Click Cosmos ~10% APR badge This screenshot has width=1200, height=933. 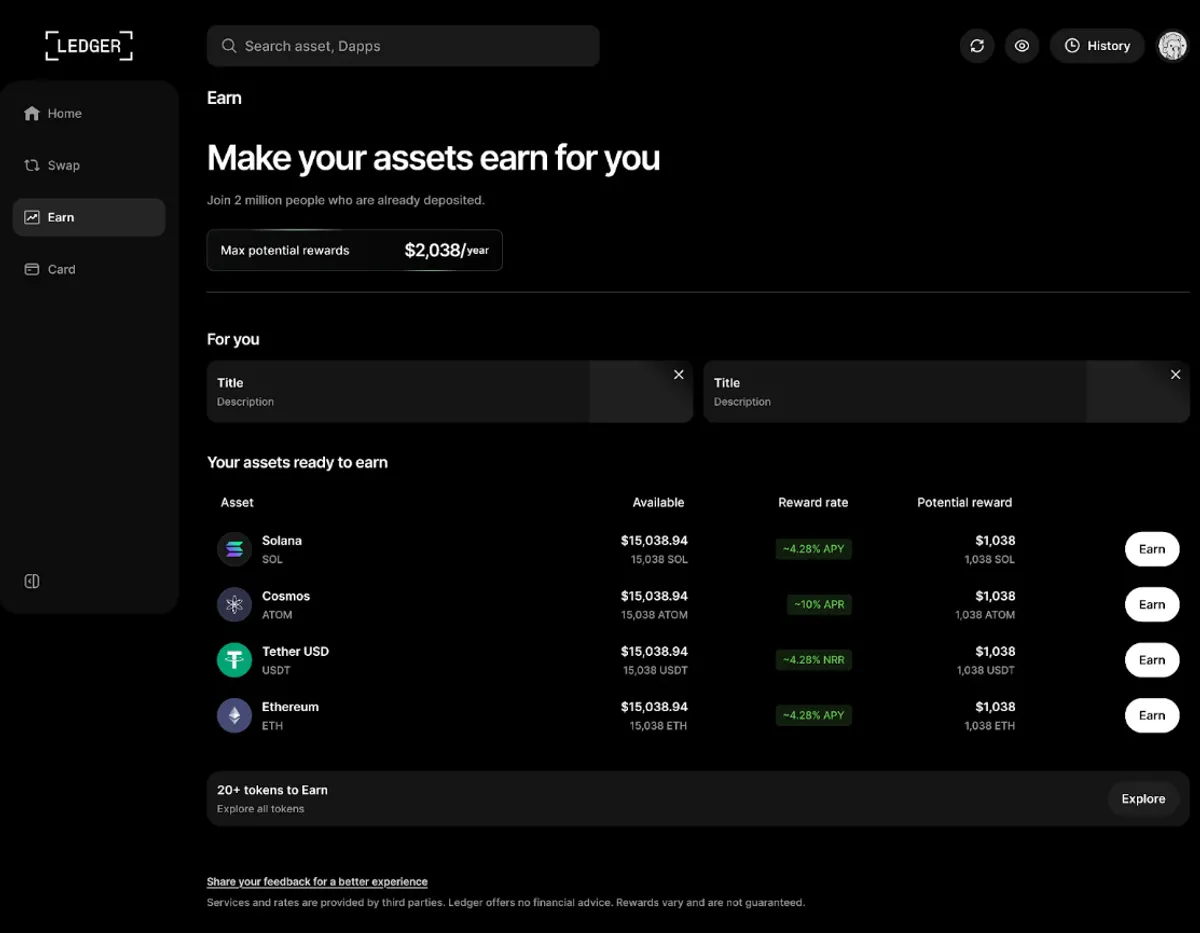[x=819, y=604]
